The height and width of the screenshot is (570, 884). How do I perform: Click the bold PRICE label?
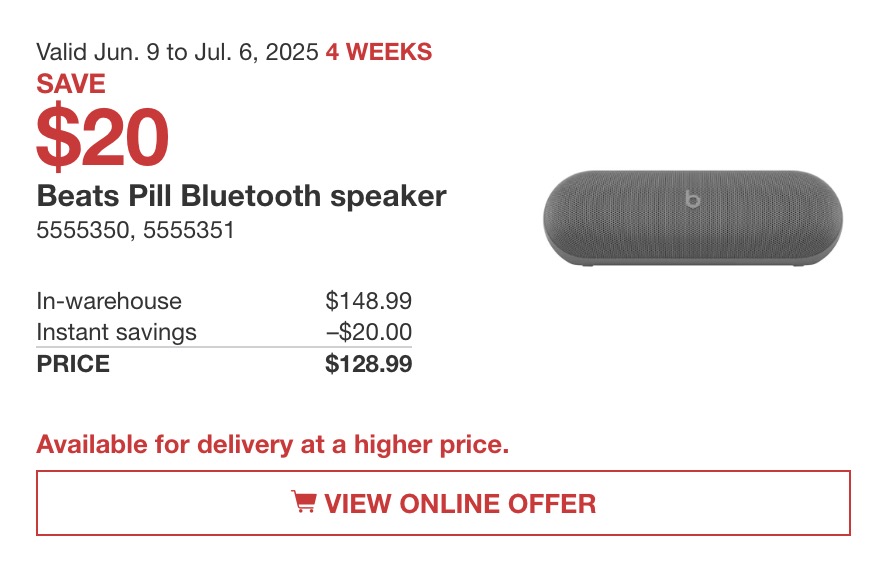click(73, 364)
